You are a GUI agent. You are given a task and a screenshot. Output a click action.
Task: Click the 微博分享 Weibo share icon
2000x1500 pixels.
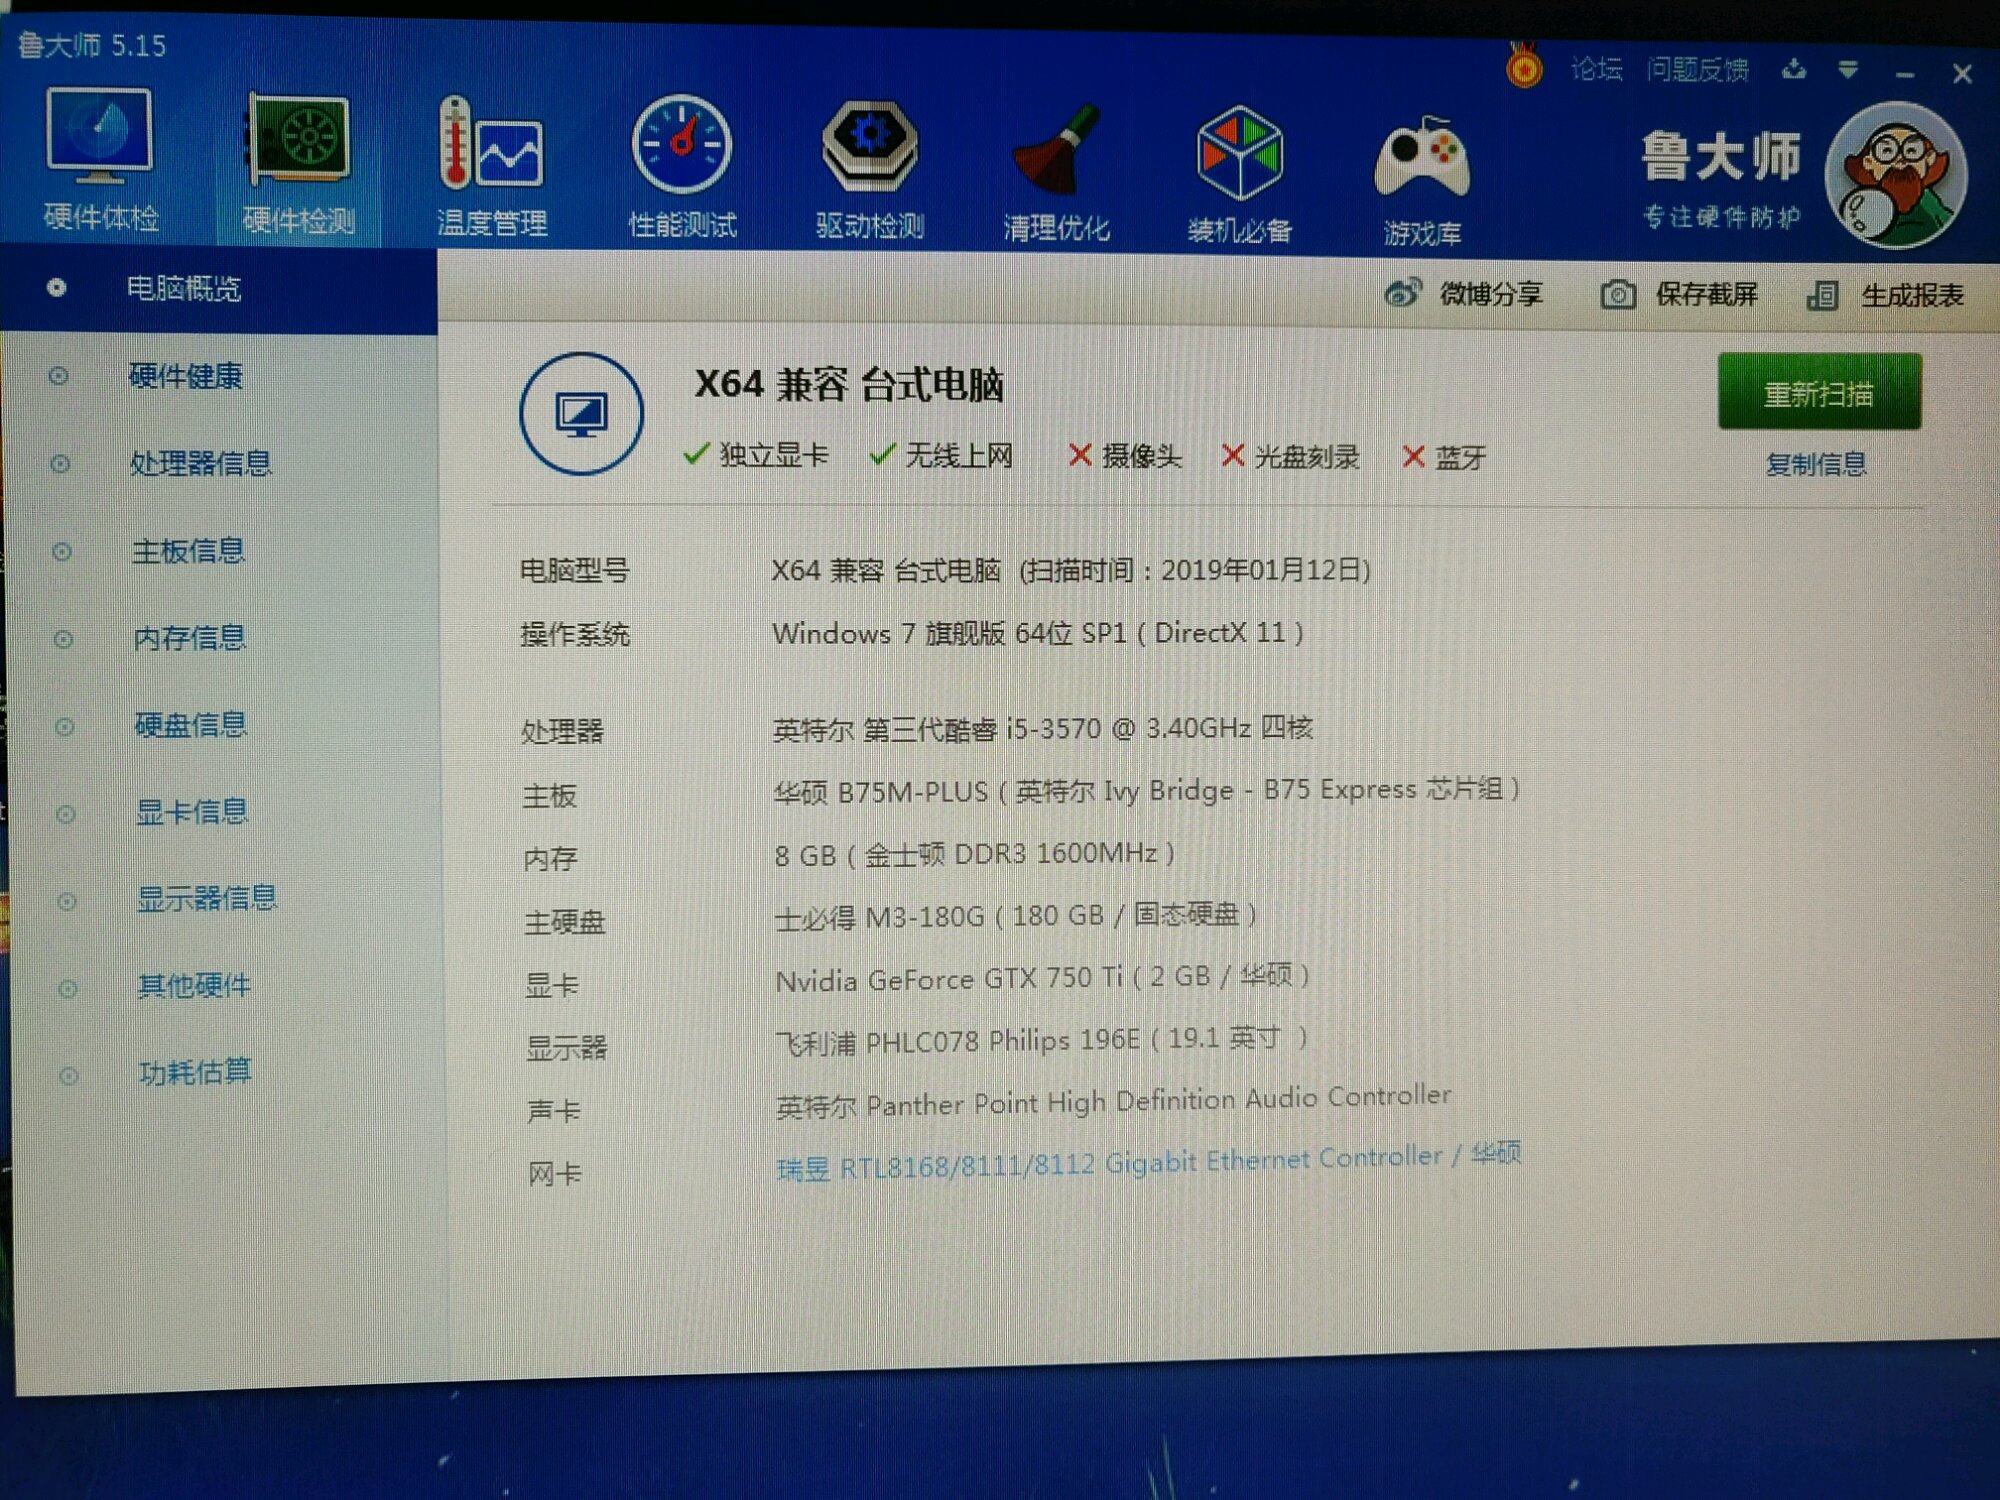1403,293
